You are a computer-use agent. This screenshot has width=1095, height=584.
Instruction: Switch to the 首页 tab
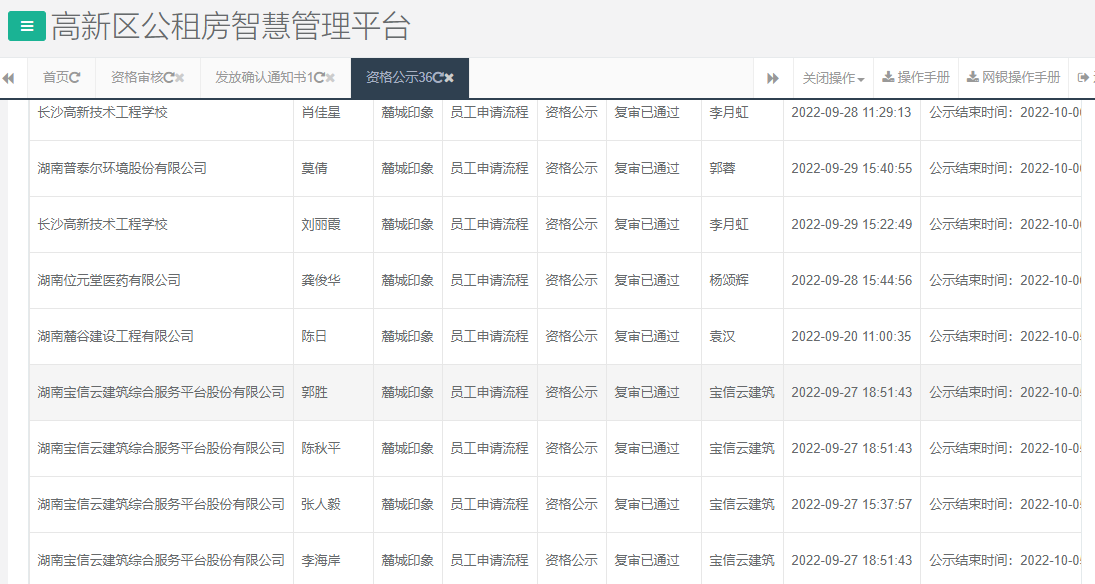[x=58, y=77]
